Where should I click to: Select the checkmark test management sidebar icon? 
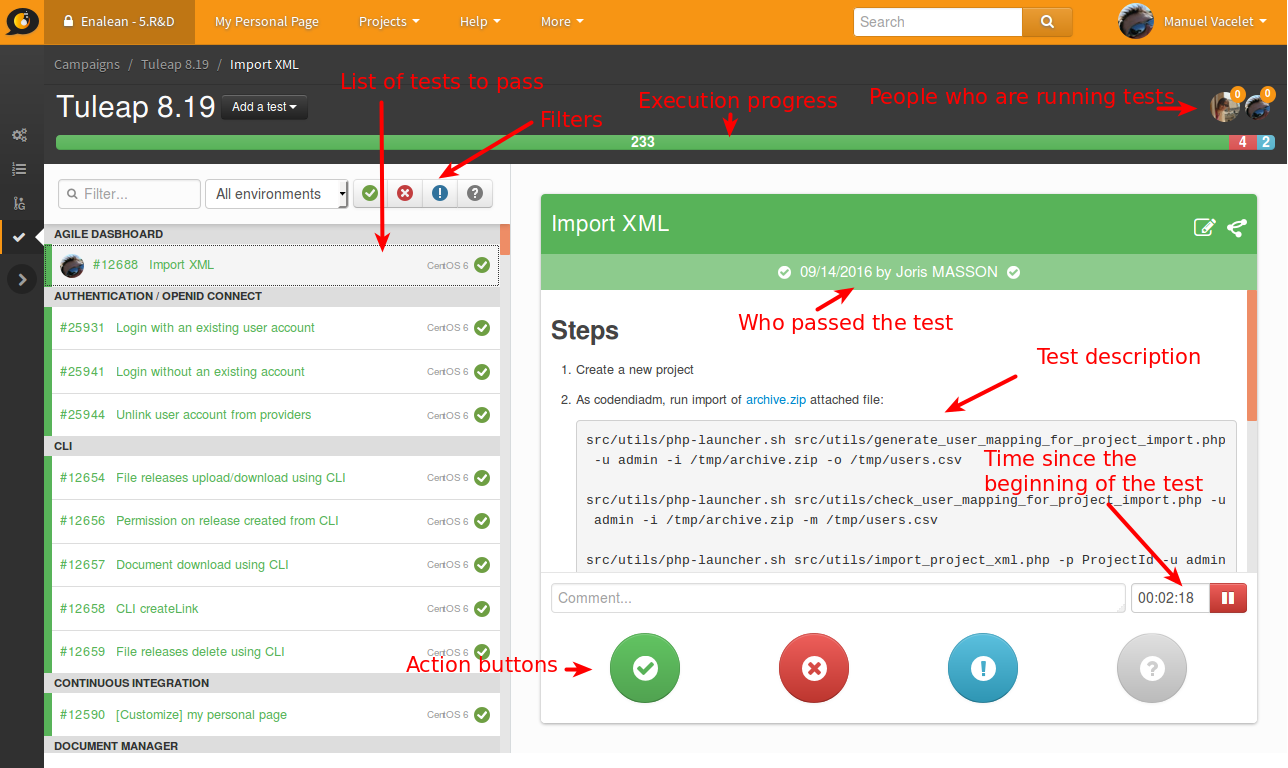point(19,237)
